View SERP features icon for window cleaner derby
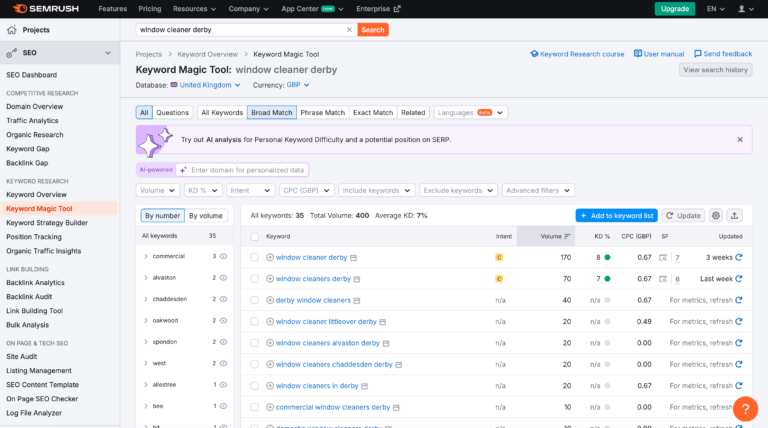Image resolution: width=768 pixels, height=428 pixels. coord(663,258)
